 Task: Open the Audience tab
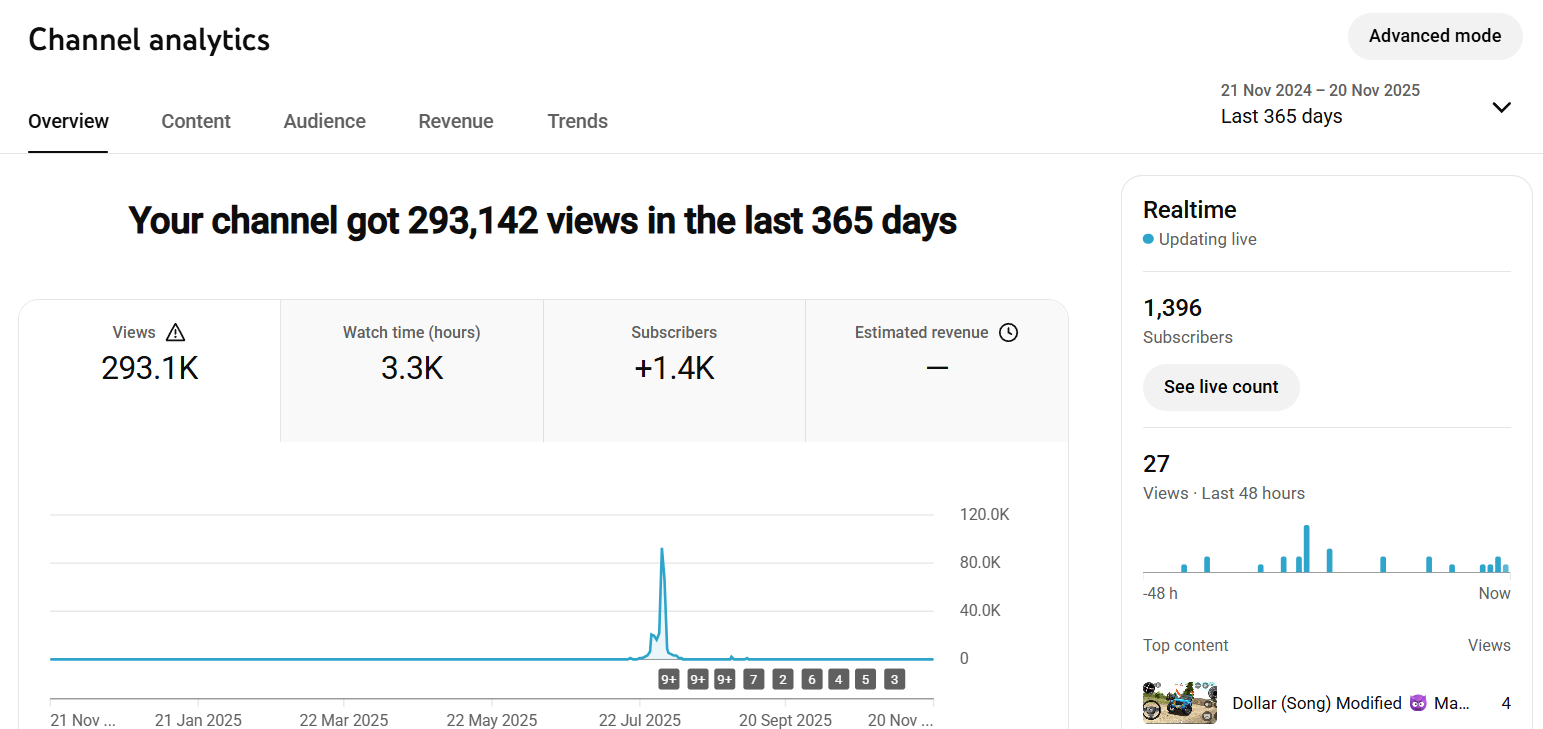[x=324, y=121]
